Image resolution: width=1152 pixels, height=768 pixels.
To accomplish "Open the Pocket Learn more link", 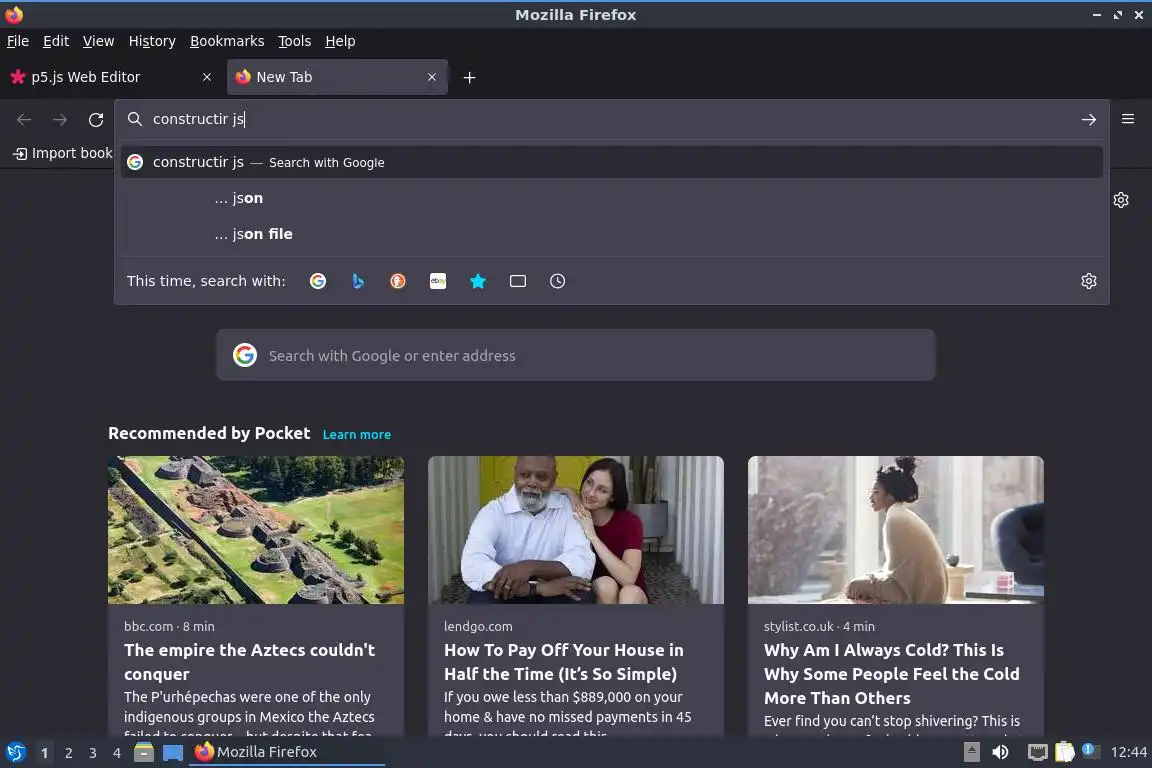I will 356,434.
